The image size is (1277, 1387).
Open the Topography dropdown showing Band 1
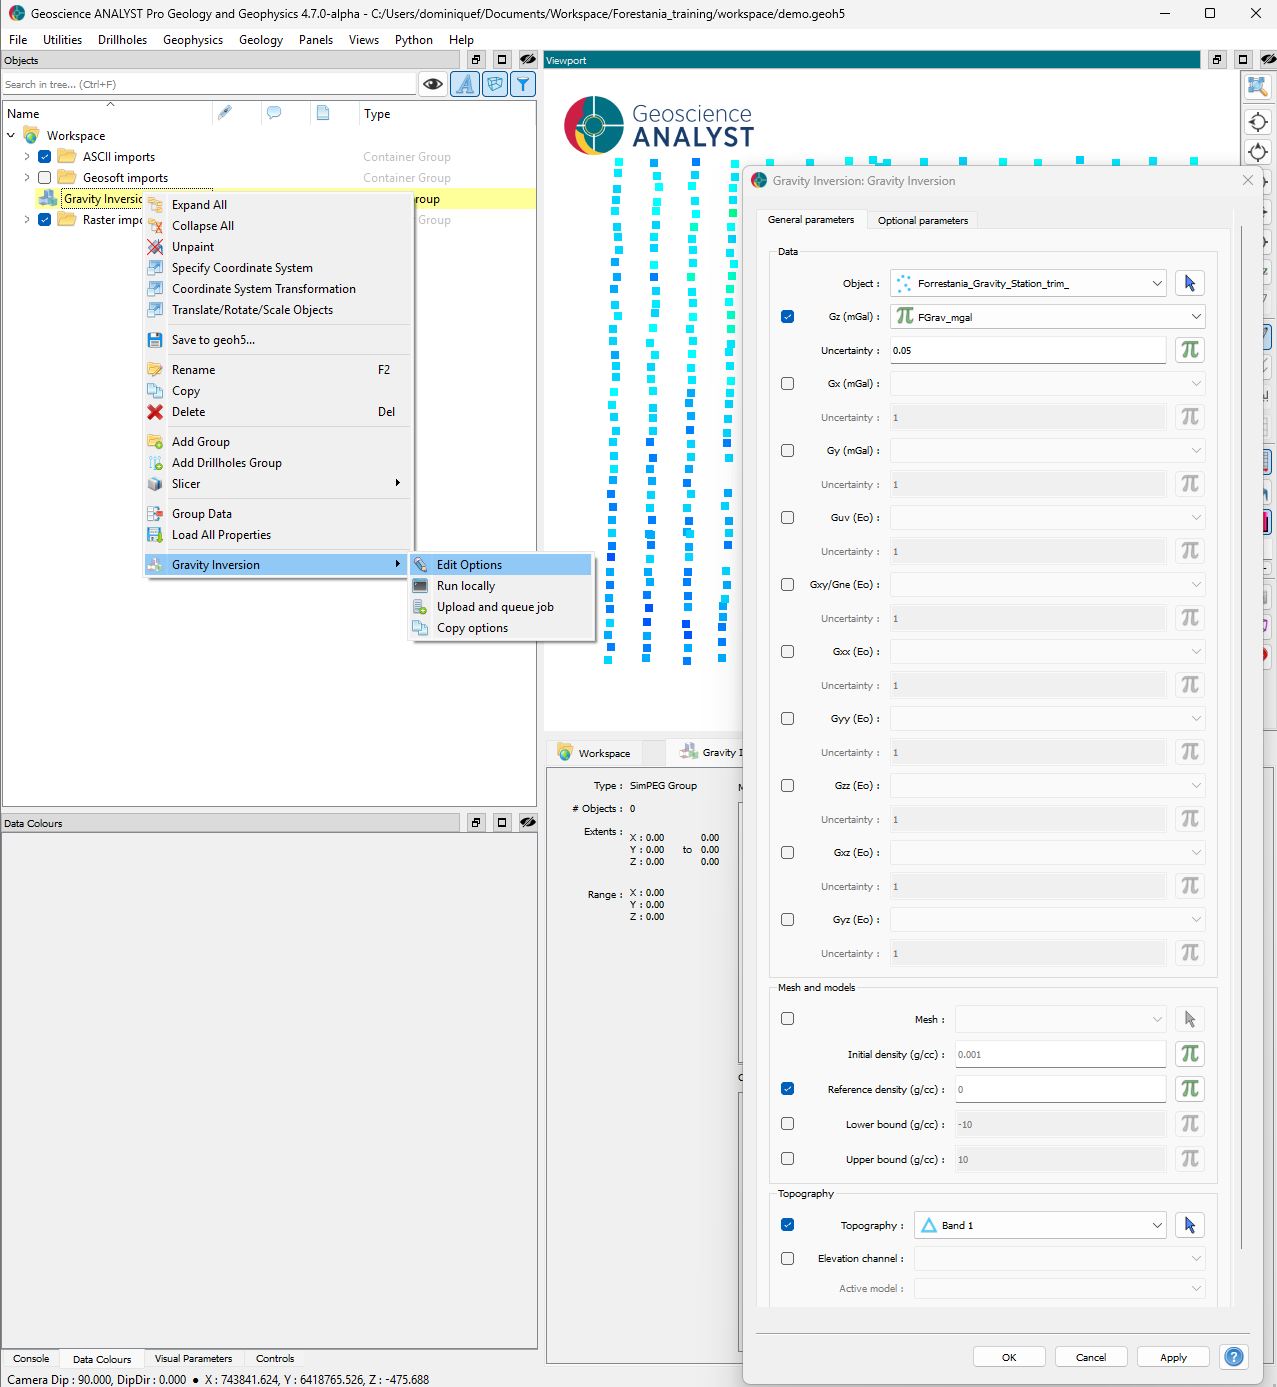click(1040, 1225)
